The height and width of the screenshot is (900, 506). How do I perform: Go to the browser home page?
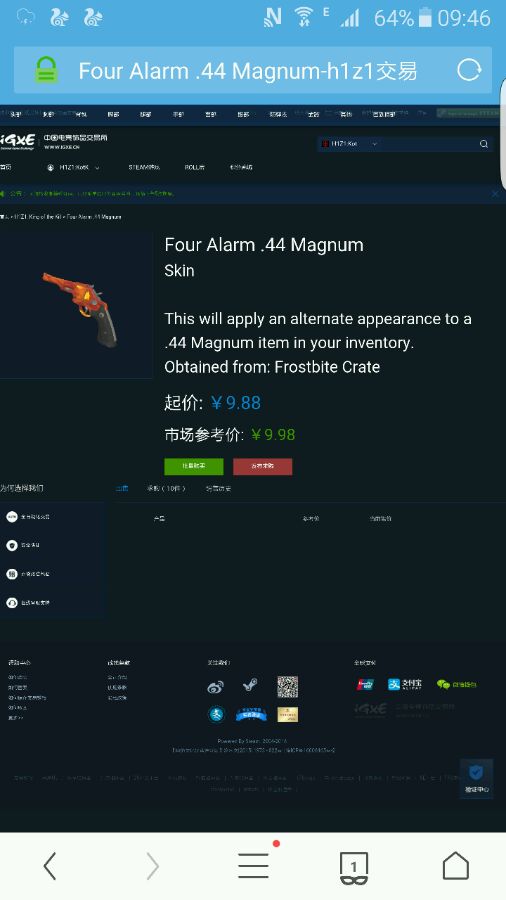pos(456,865)
